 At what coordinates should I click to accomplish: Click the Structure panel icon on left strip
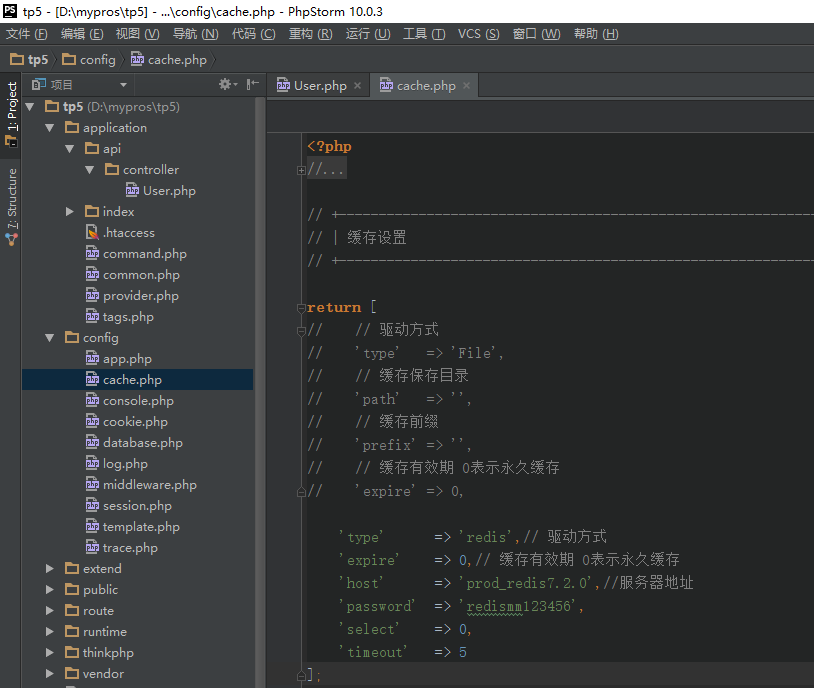(x=11, y=239)
